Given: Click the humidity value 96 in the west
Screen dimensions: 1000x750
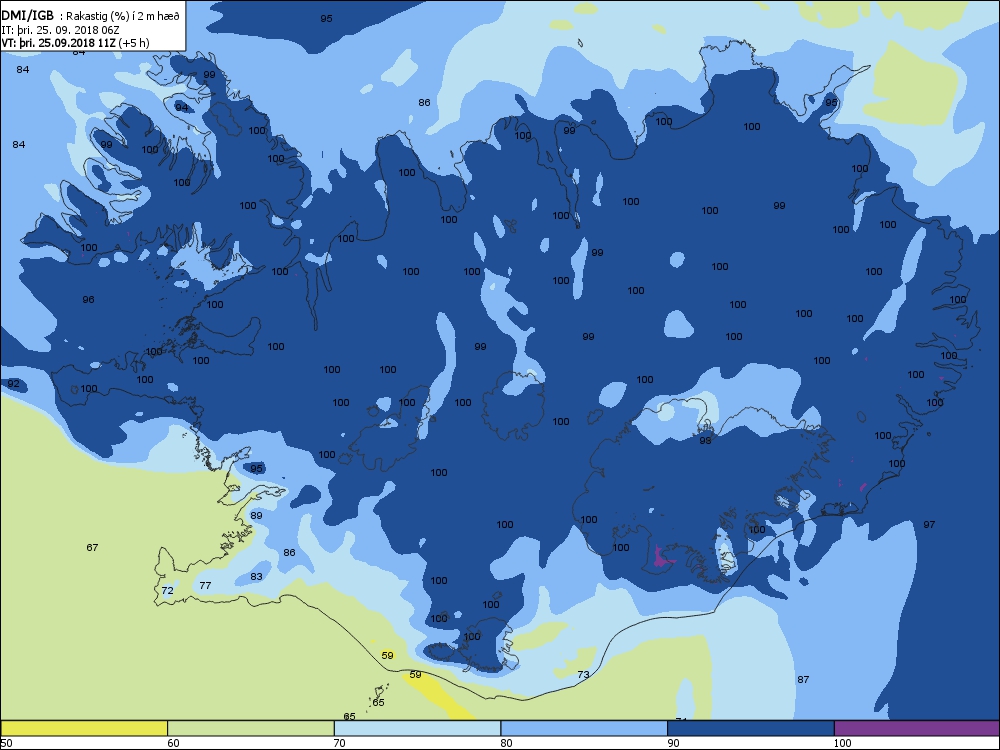Looking at the screenshot, I should click(x=89, y=299).
